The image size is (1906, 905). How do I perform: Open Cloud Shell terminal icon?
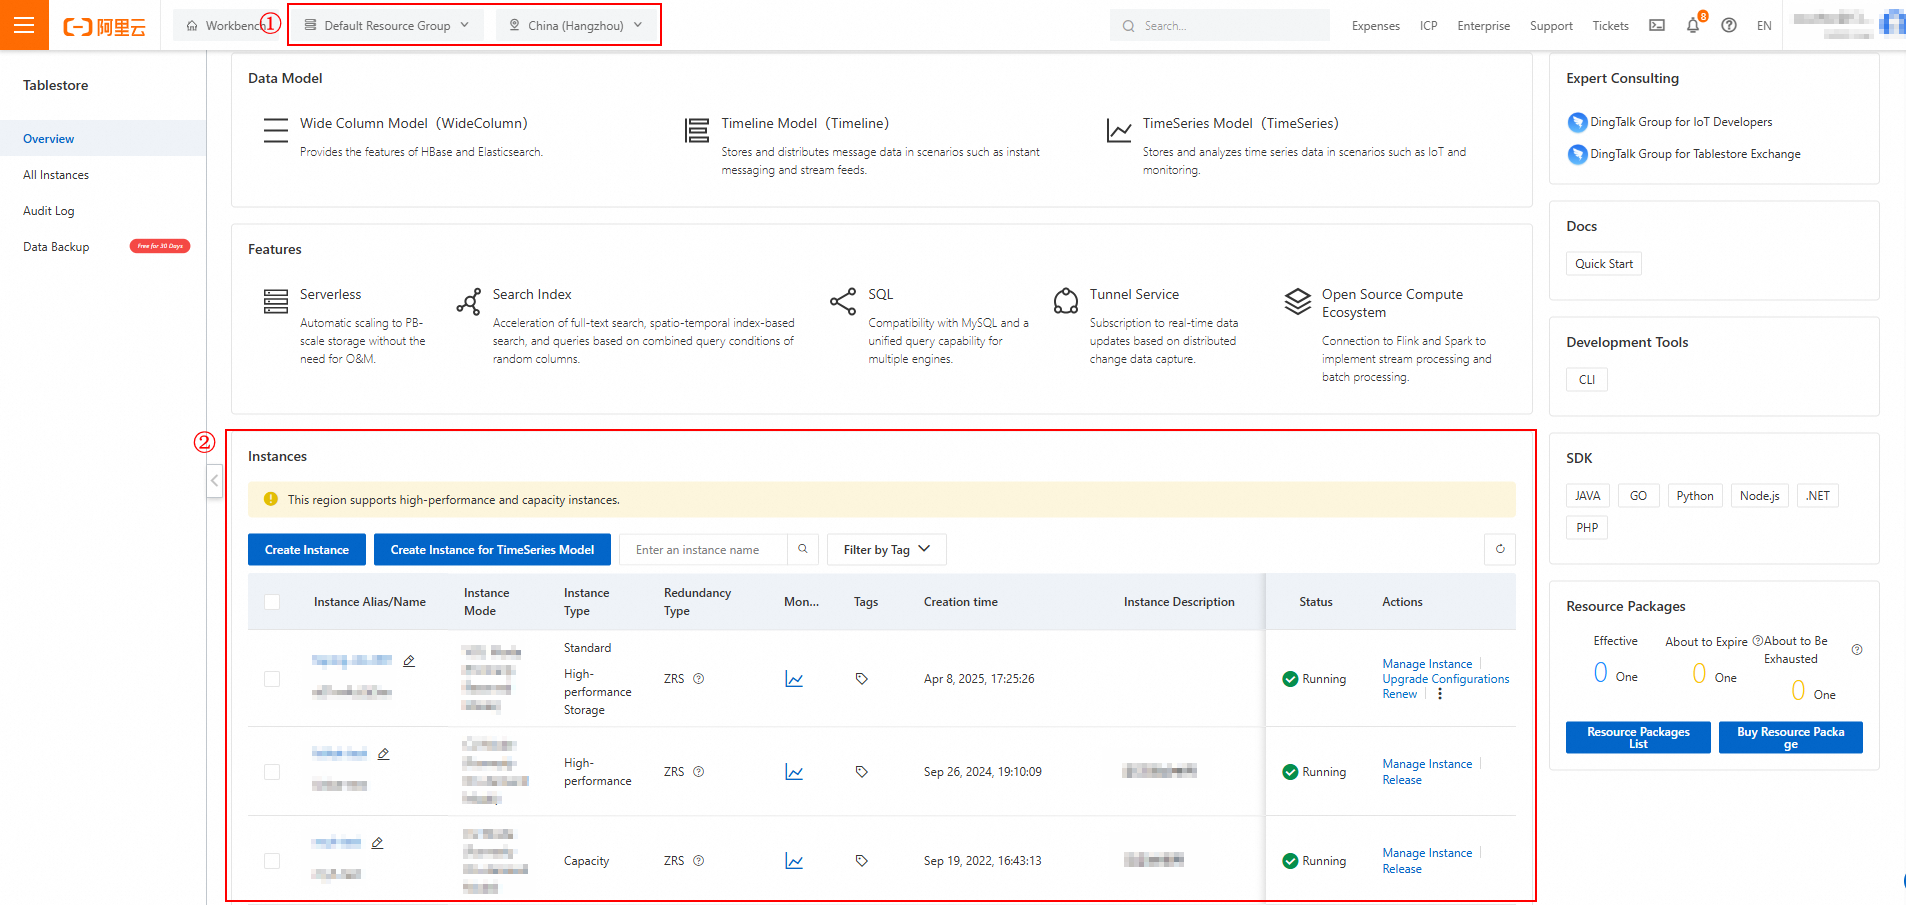pyautogui.click(x=1657, y=26)
